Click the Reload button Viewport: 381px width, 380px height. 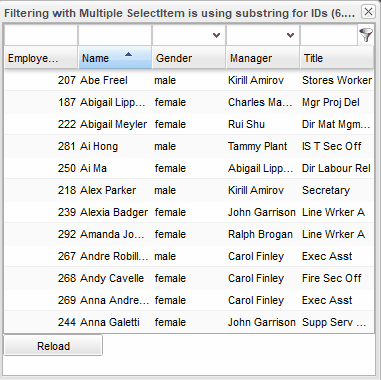click(x=53, y=346)
